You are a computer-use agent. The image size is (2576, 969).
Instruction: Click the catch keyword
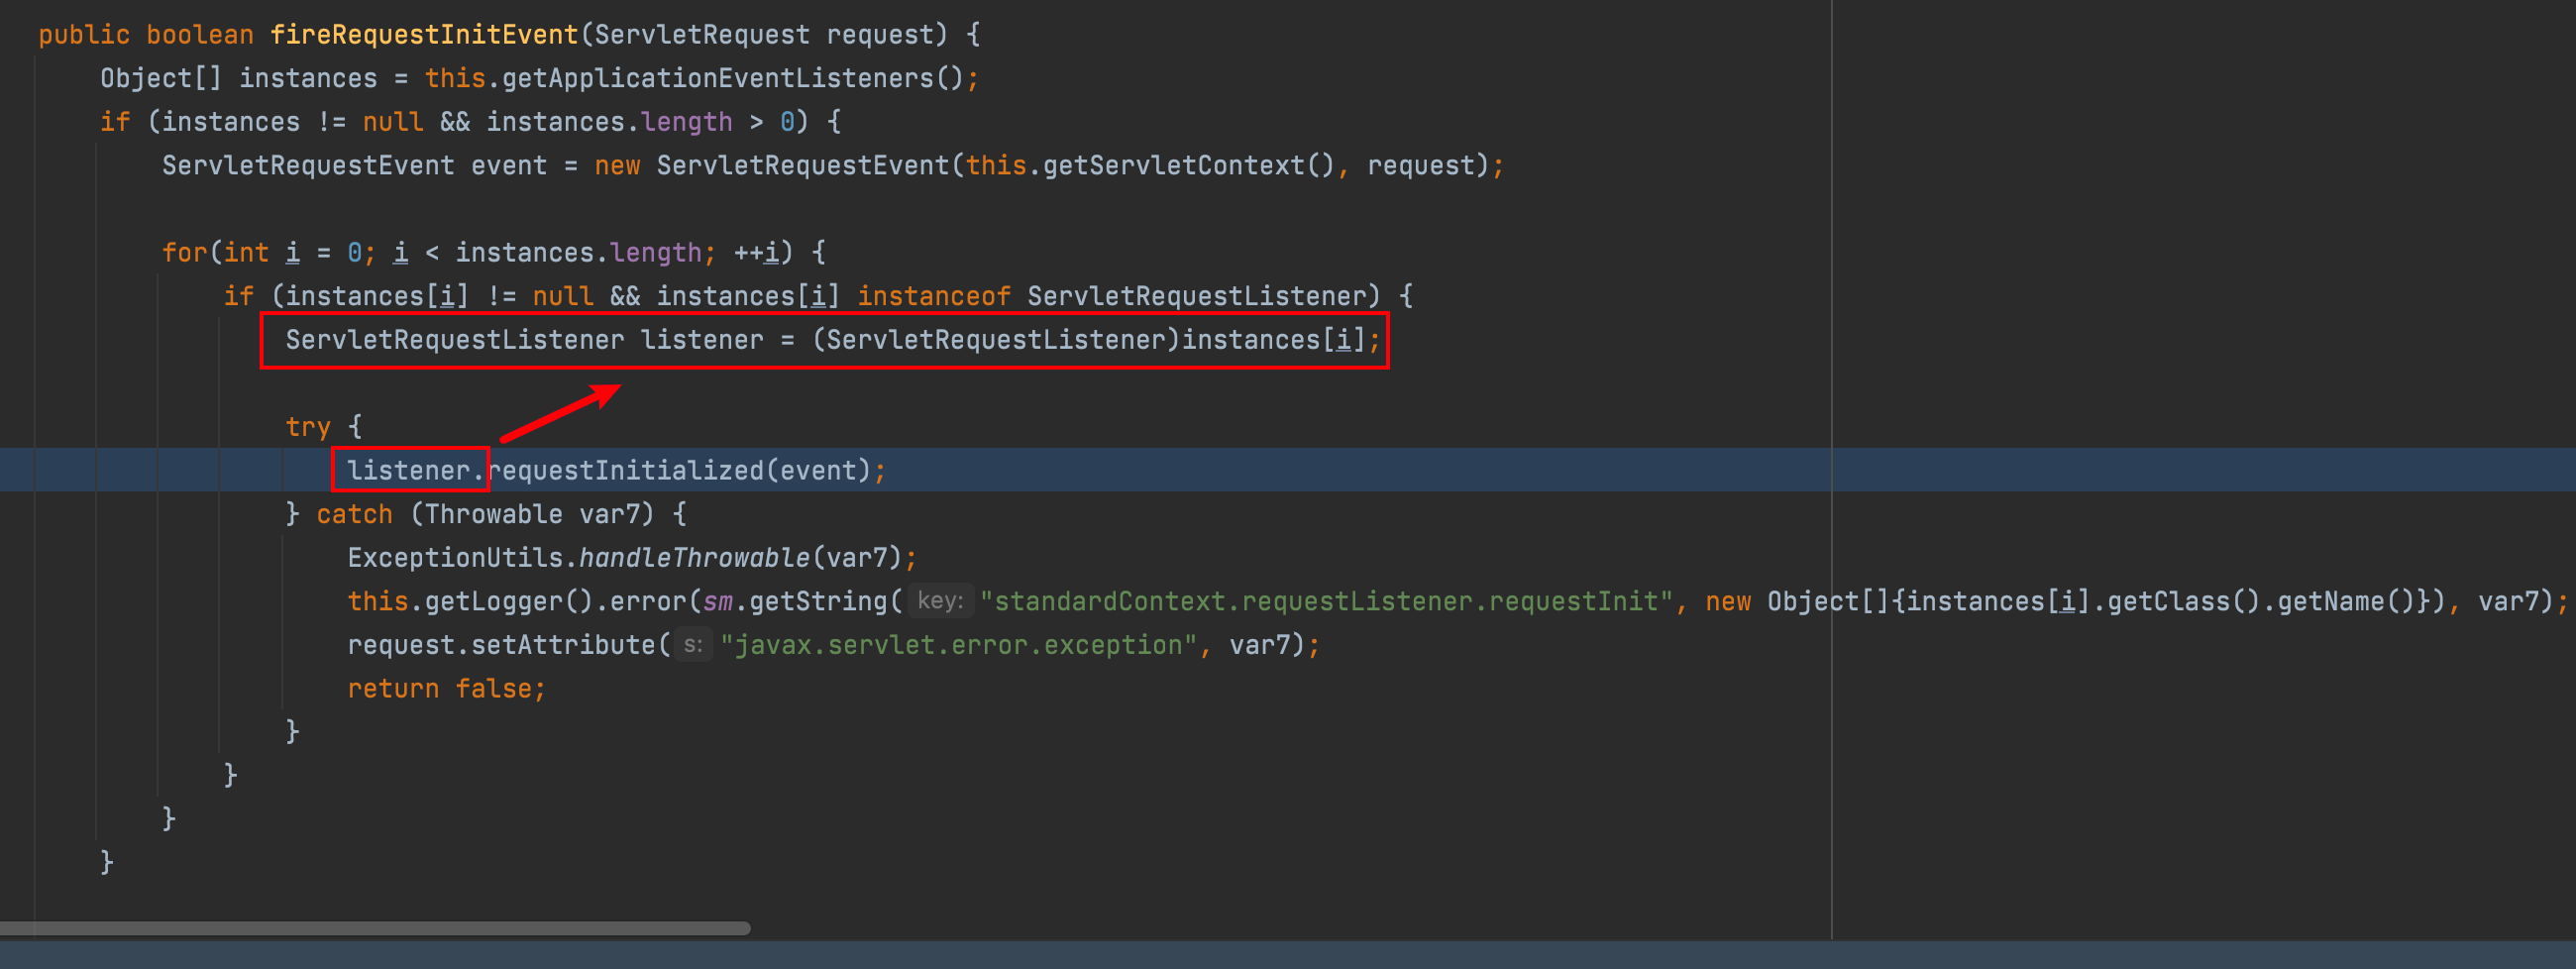click(354, 514)
